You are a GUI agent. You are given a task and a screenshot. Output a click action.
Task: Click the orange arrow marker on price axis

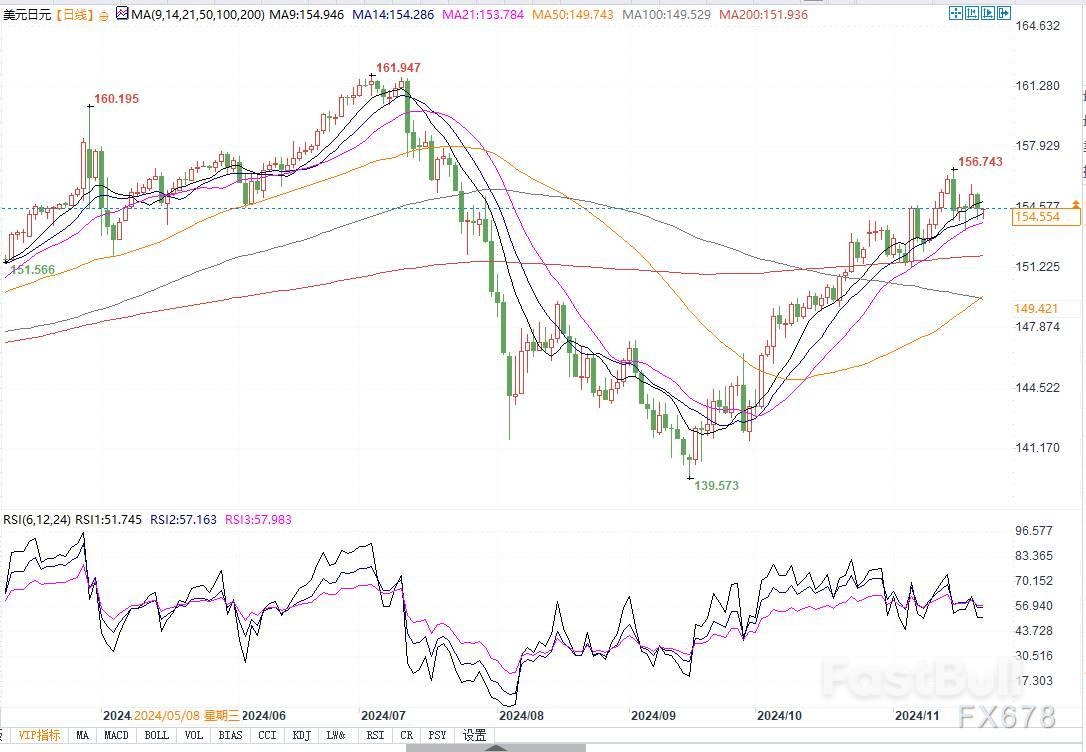[1075, 204]
